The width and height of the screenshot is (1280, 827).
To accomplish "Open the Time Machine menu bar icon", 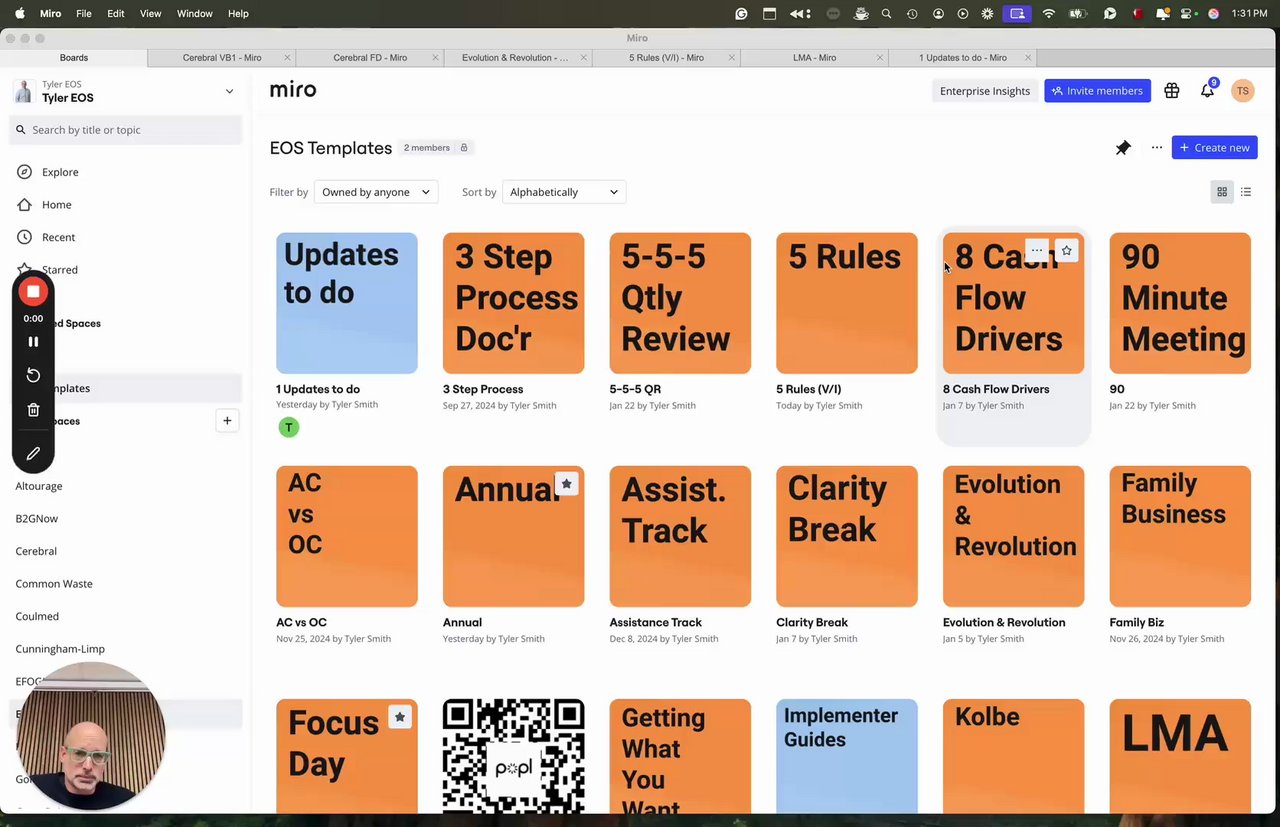I will pyautogui.click(x=912, y=14).
